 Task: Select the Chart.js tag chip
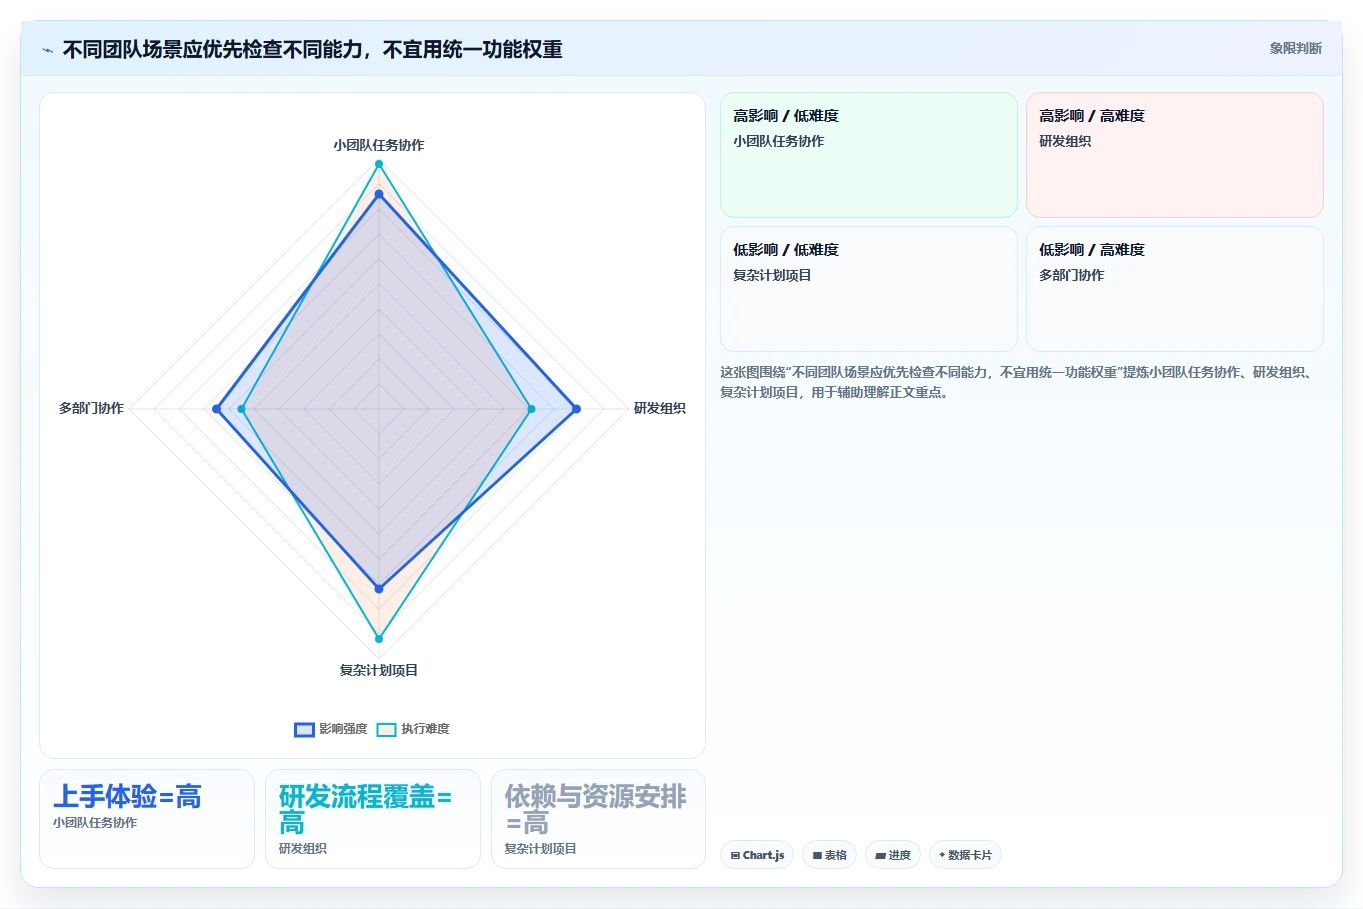[x=757, y=855]
